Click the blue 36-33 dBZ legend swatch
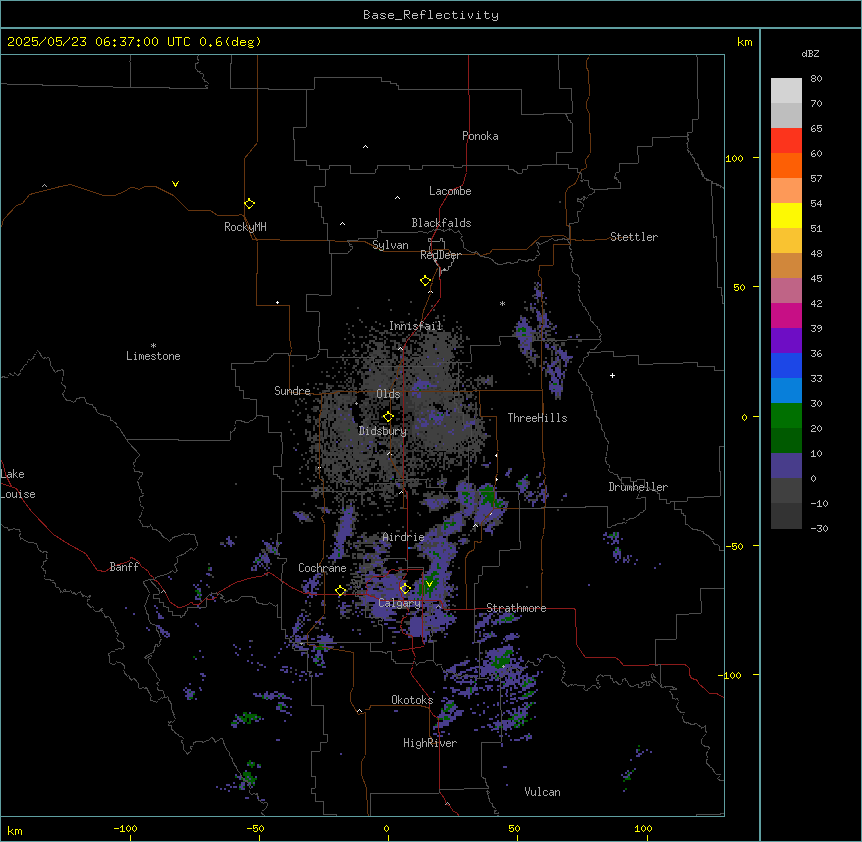This screenshot has width=862, height=842. tap(786, 365)
